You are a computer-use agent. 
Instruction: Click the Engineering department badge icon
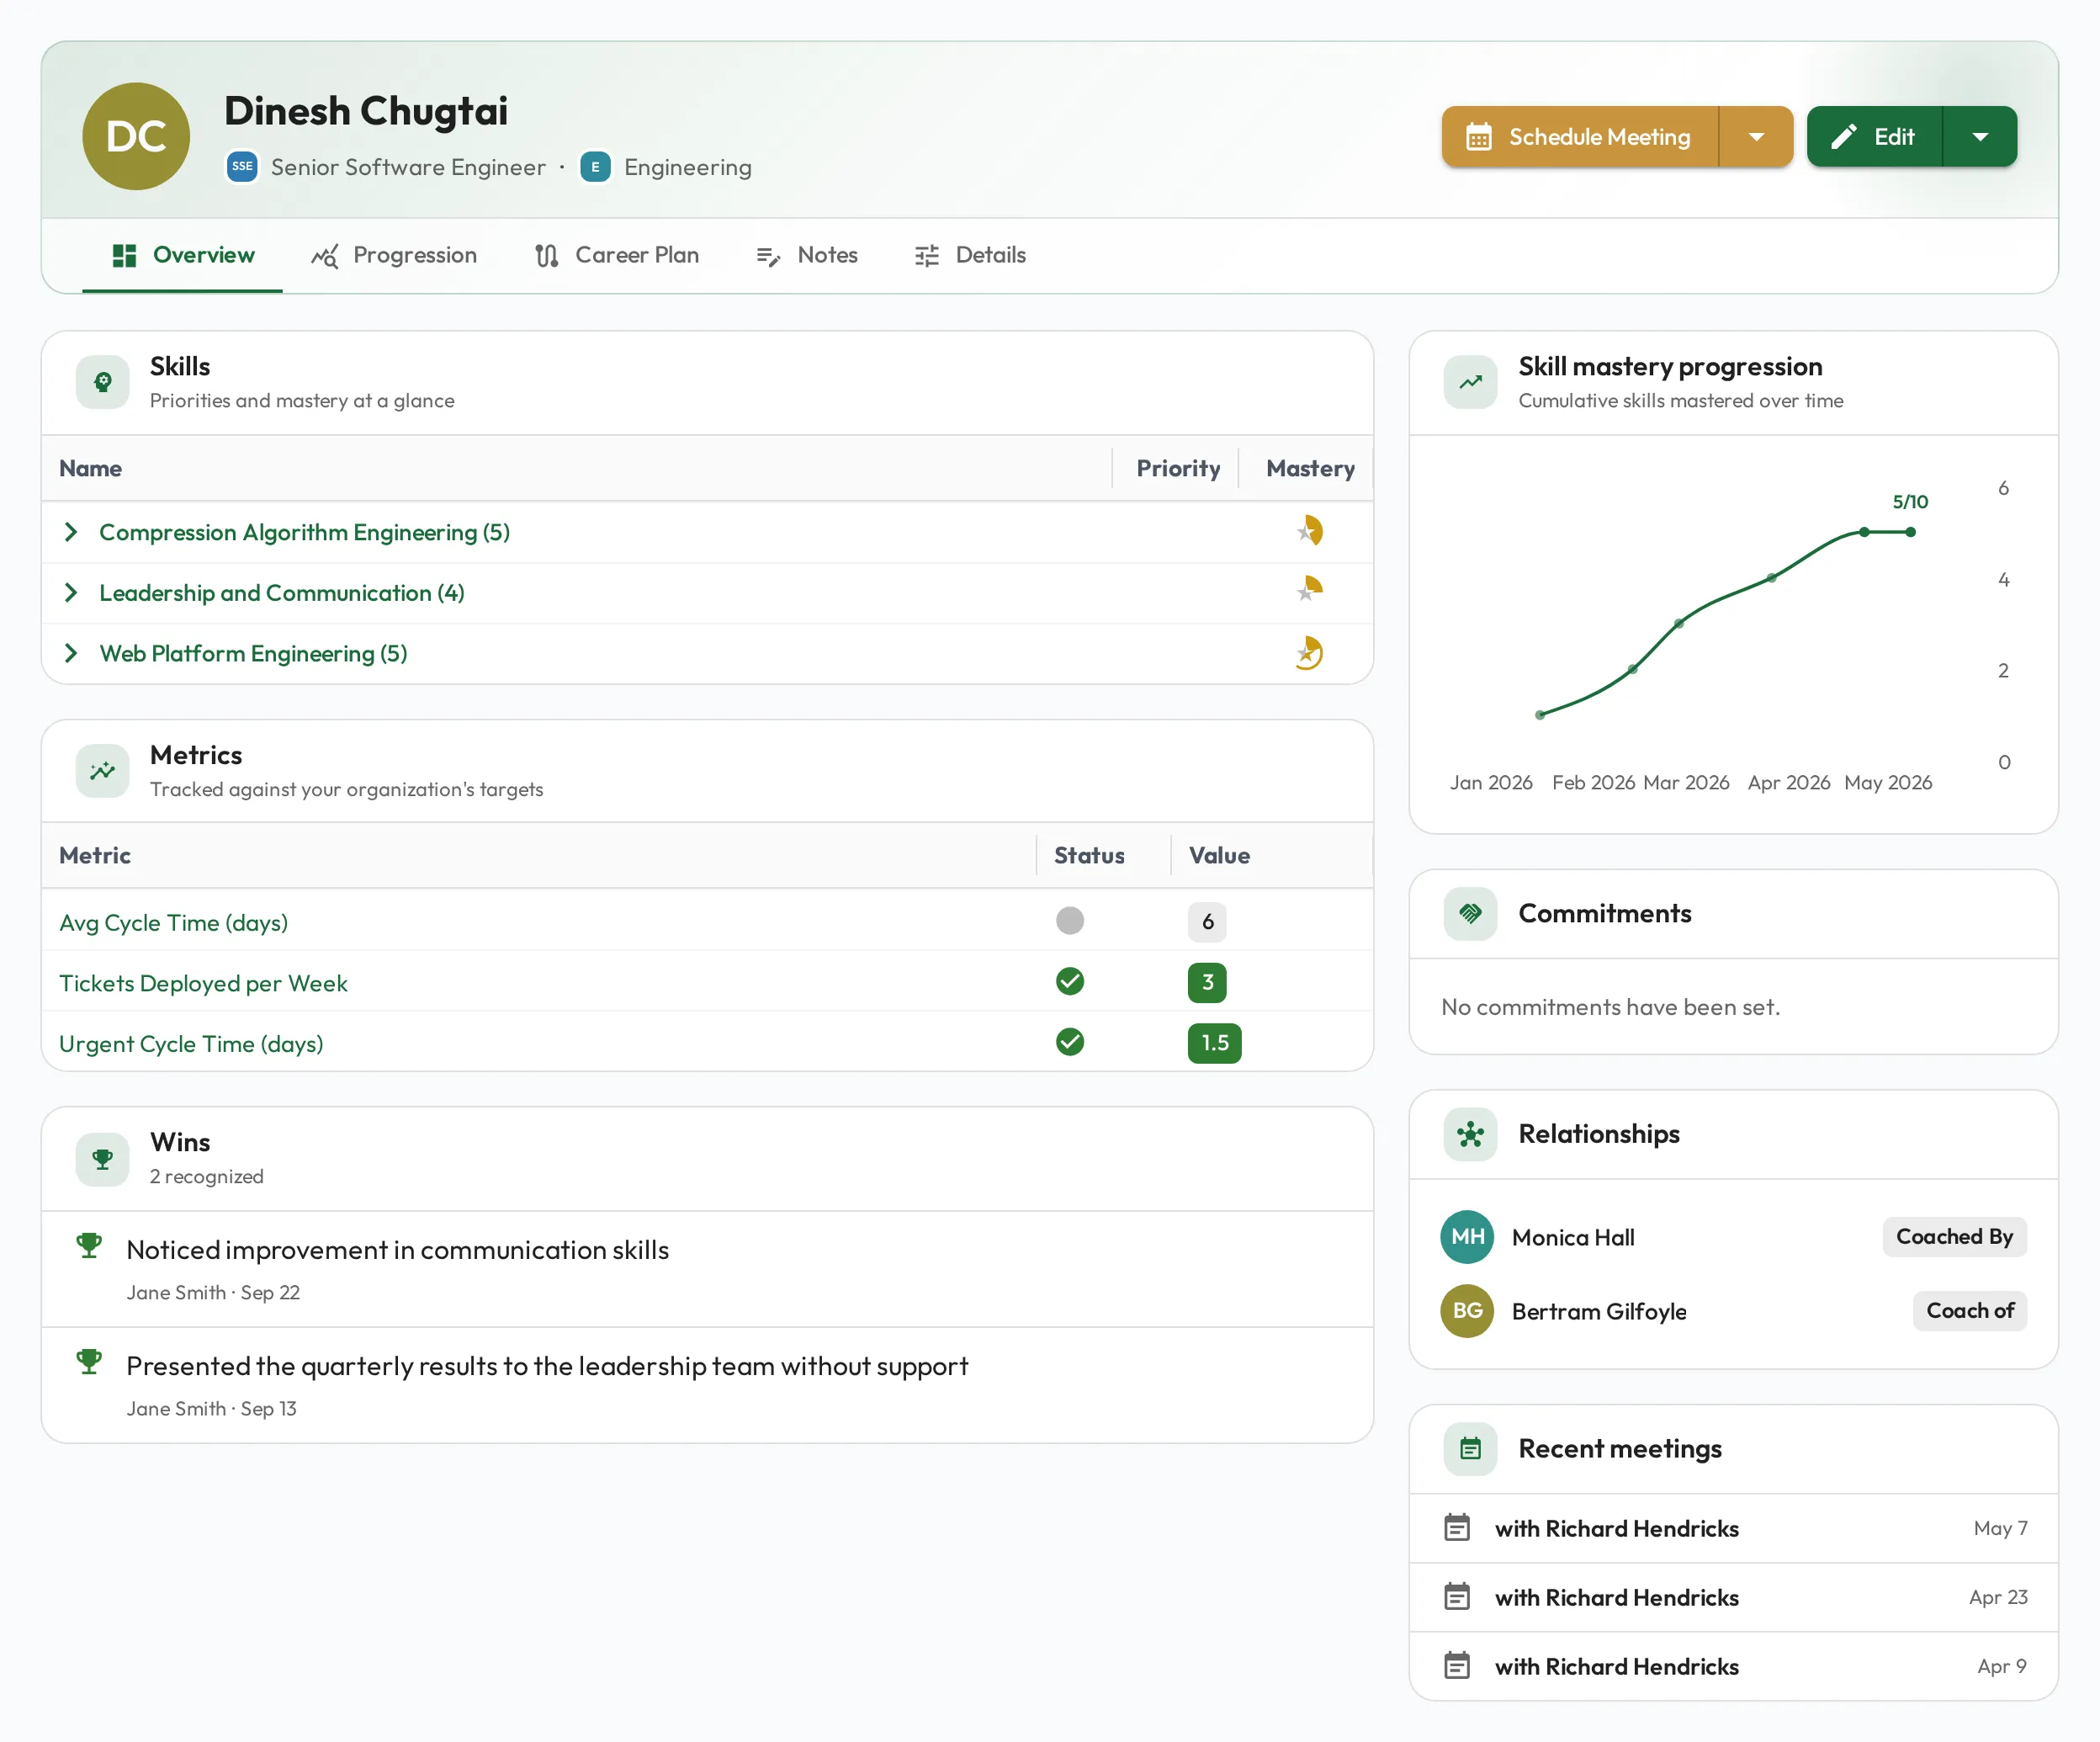pyautogui.click(x=595, y=167)
